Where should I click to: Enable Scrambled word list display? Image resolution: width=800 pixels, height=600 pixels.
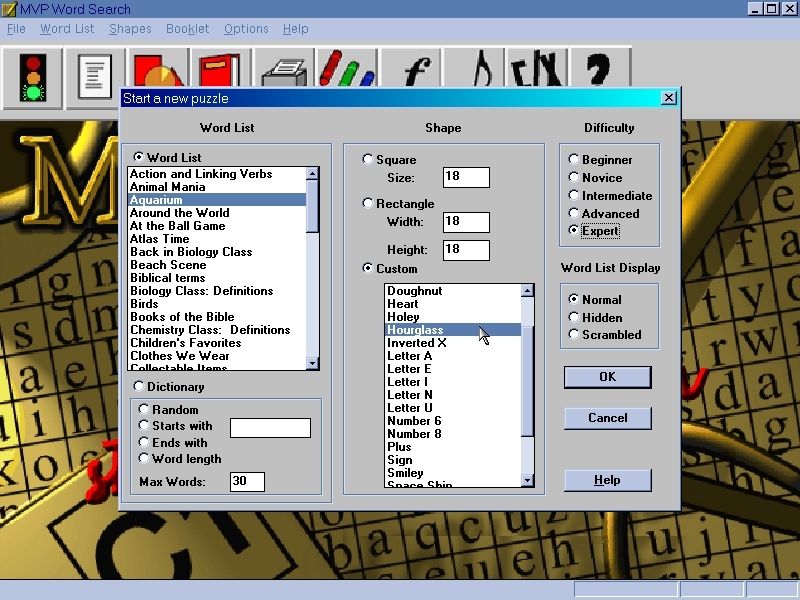[573, 335]
